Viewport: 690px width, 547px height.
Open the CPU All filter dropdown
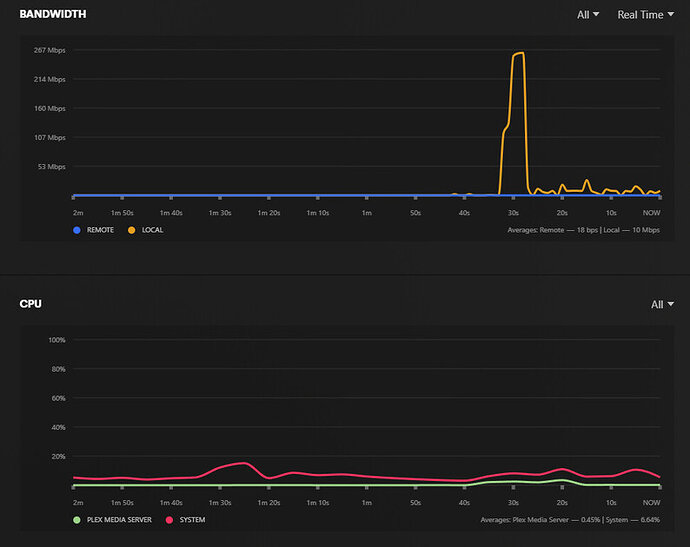click(662, 304)
